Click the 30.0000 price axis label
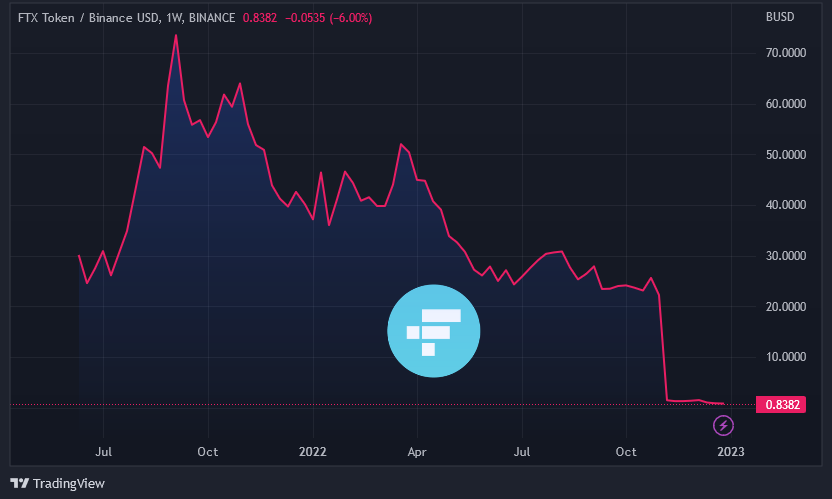 click(x=785, y=256)
